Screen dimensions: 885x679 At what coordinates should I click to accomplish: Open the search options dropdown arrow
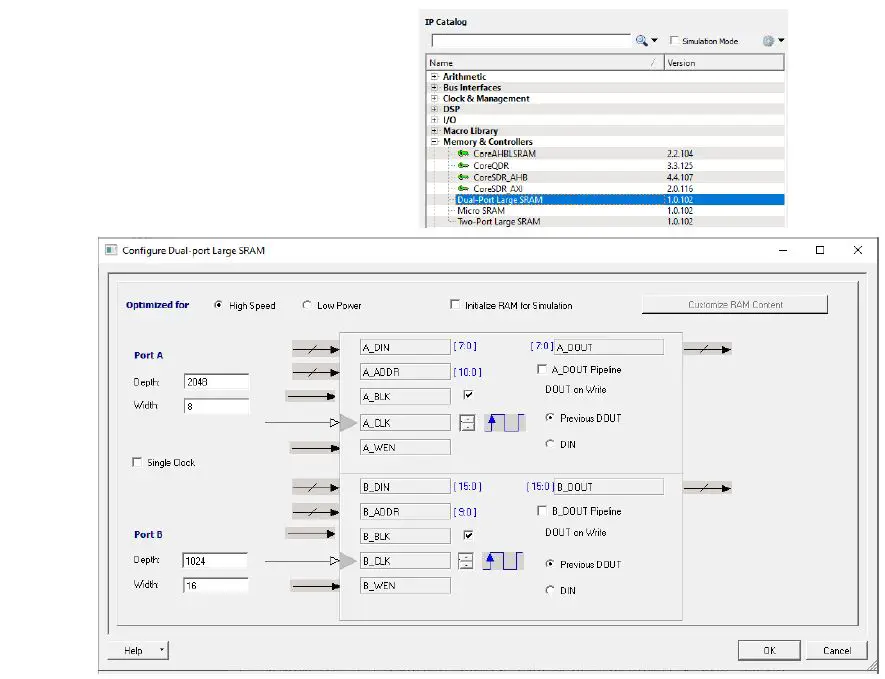click(654, 38)
